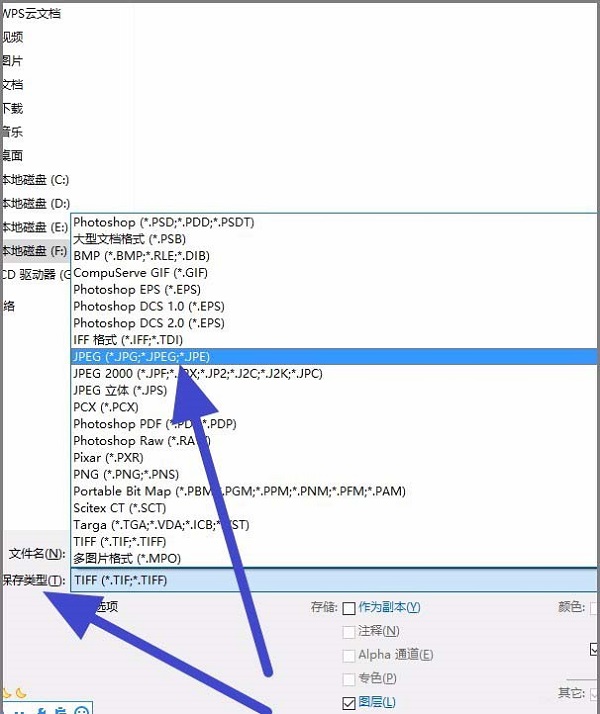Select 本地磁盘 (C:) drive

point(35,180)
